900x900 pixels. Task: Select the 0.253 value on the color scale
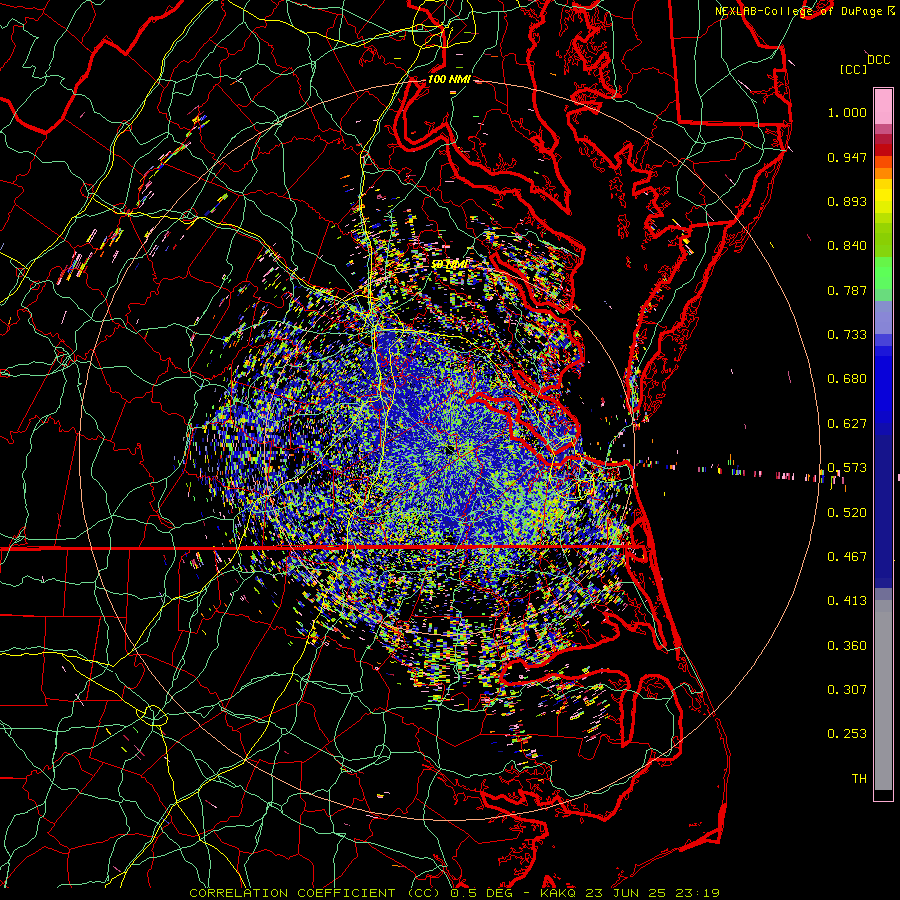847,734
